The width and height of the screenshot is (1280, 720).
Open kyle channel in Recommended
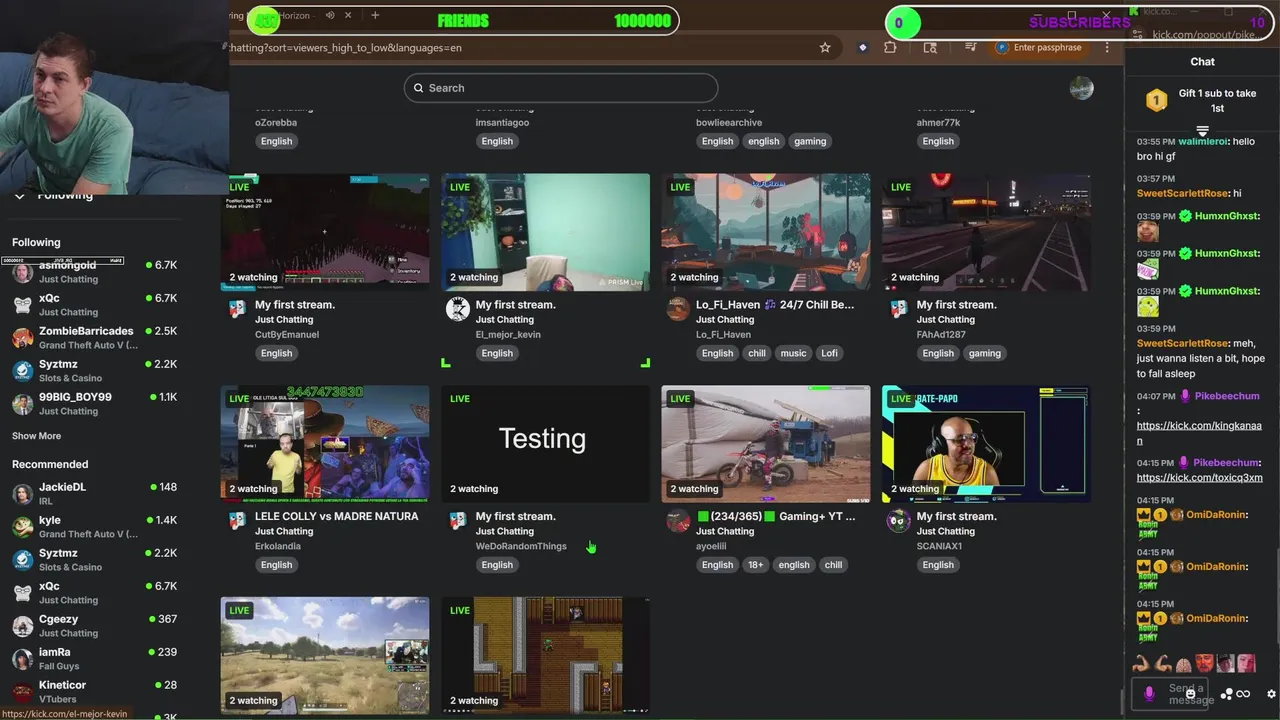pyautogui.click(x=94, y=526)
